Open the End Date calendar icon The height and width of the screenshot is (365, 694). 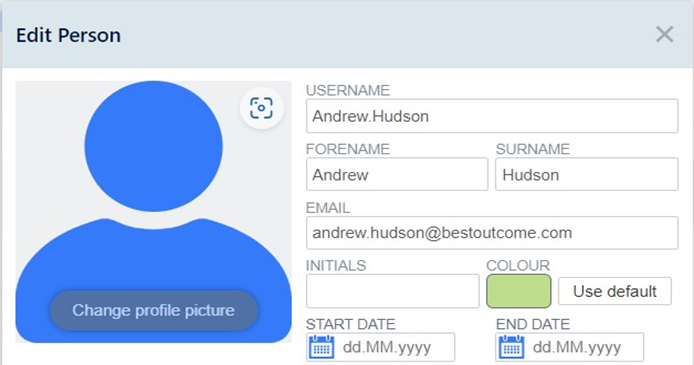coord(512,347)
